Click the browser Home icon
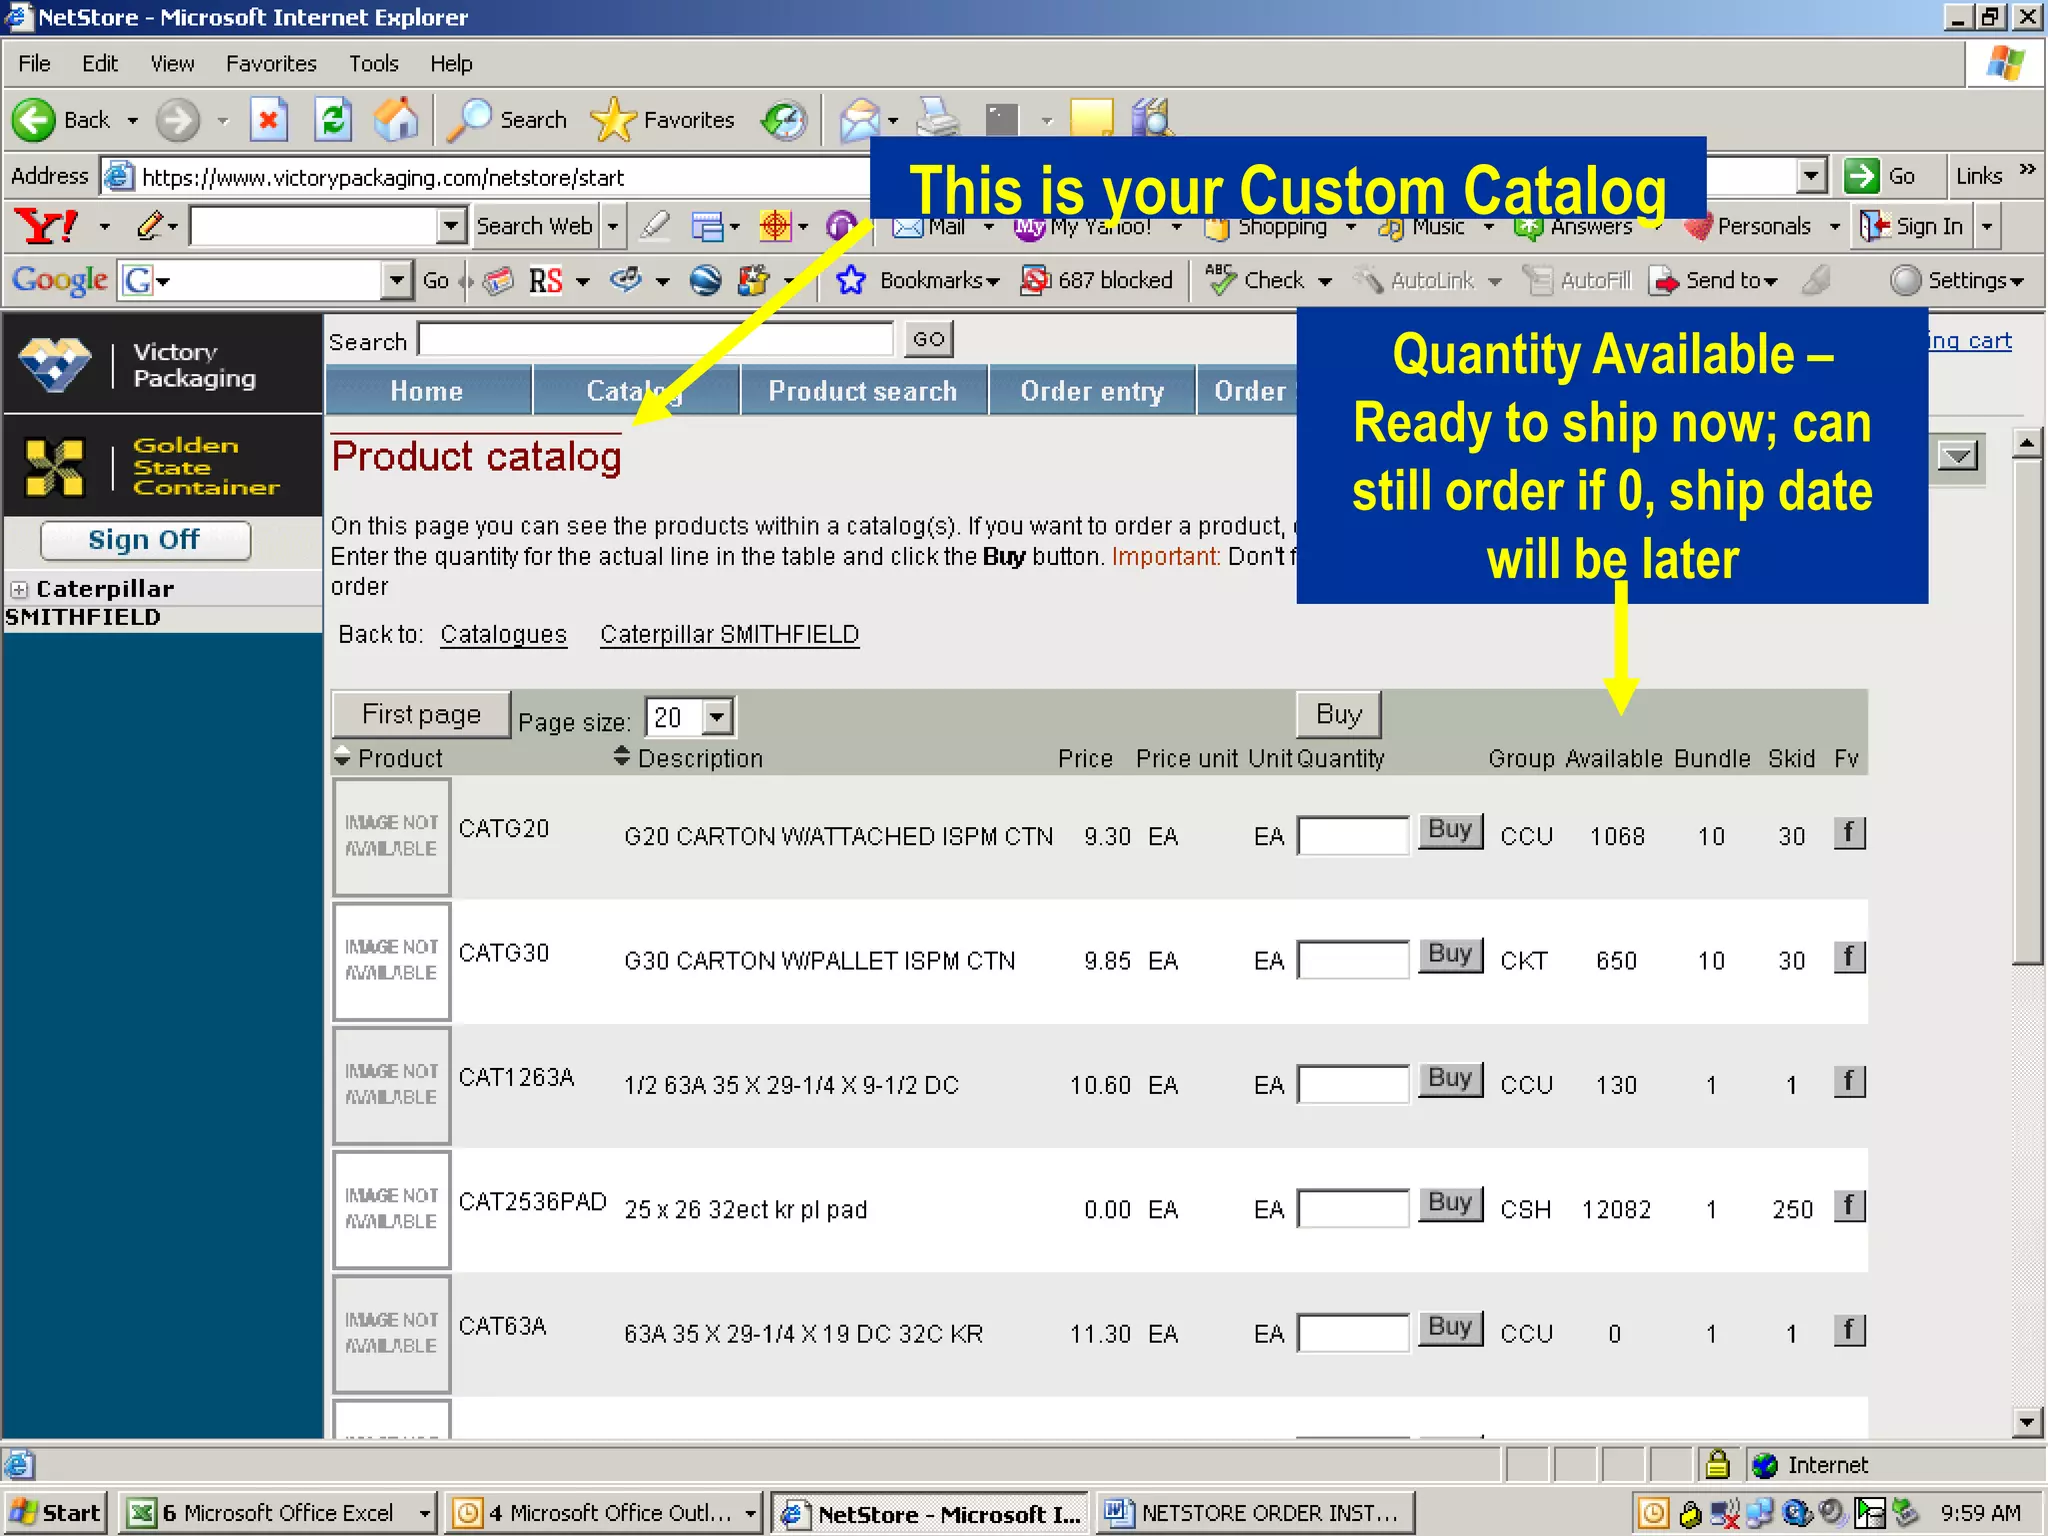The width and height of the screenshot is (2048, 1536). (x=396, y=120)
